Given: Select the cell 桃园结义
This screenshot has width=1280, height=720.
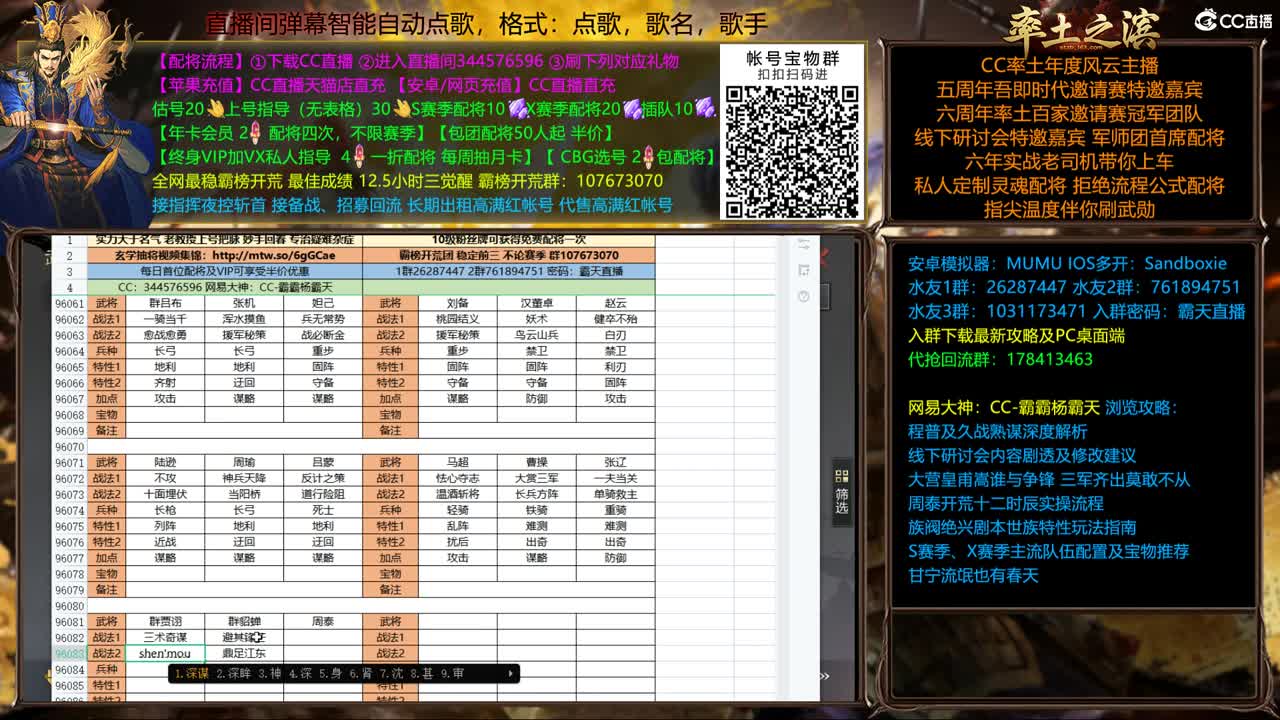Looking at the screenshot, I should click(x=458, y=319).
